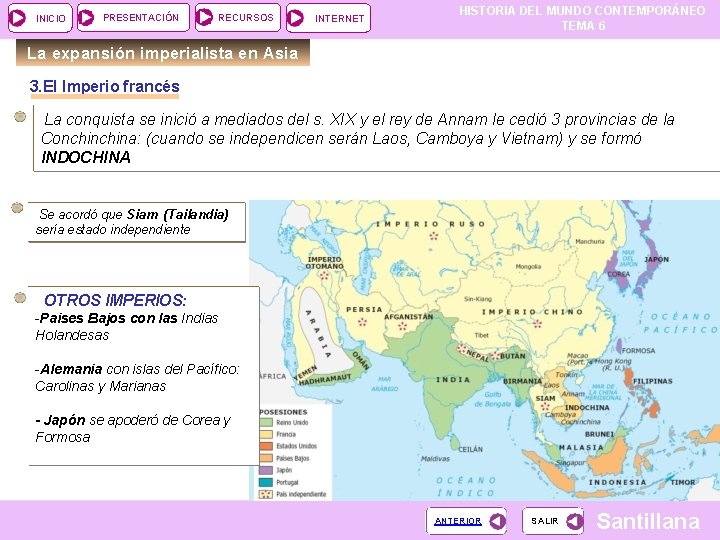
Task: Click the 'BIRMANIA' label on the map
Action: coord(523,381)
